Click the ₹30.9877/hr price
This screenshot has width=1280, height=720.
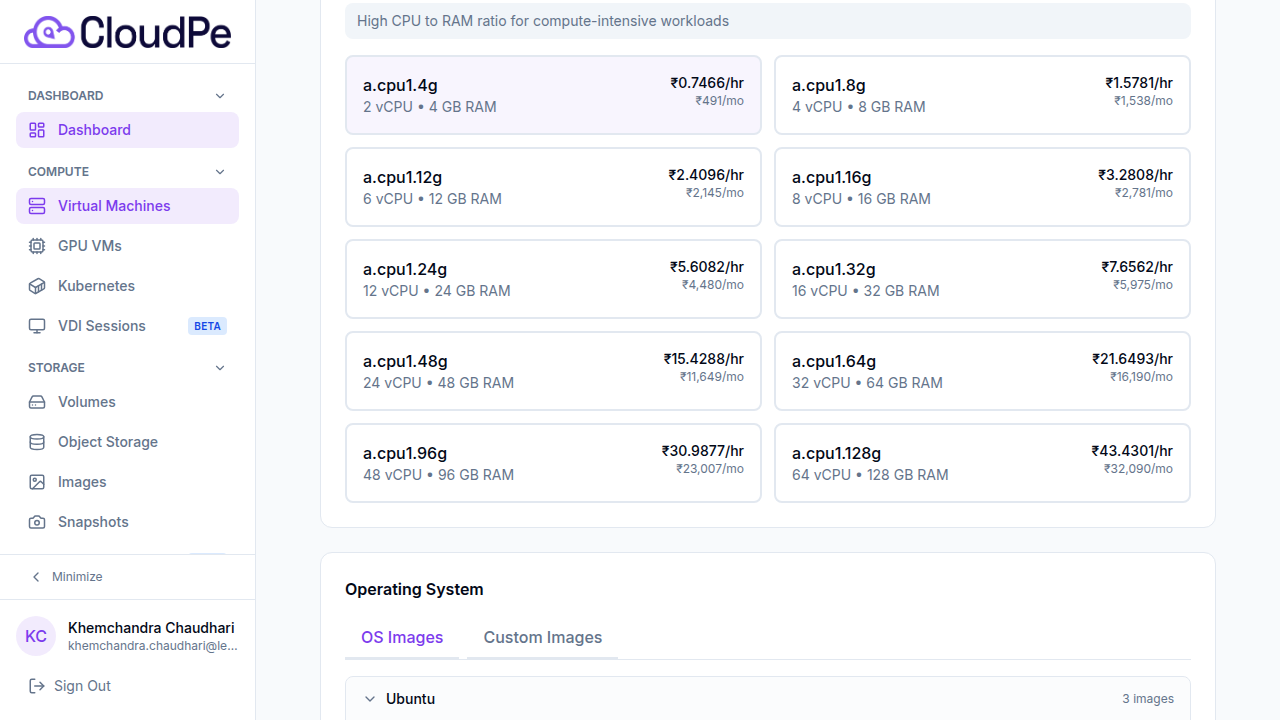(x=703, y=451)
